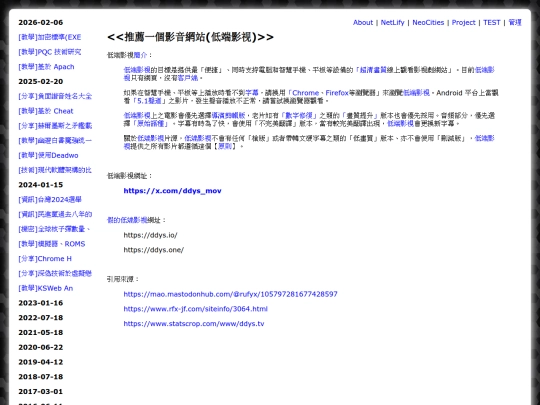Click the https://ddys.io/ text
This screenshot has width=540, height=405.
150,235
